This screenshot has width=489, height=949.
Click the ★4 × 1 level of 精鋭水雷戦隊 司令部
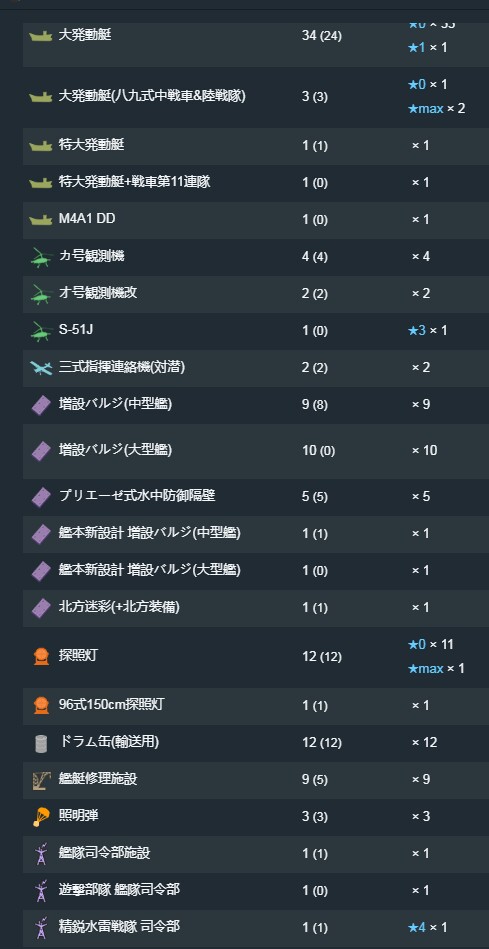427,927
